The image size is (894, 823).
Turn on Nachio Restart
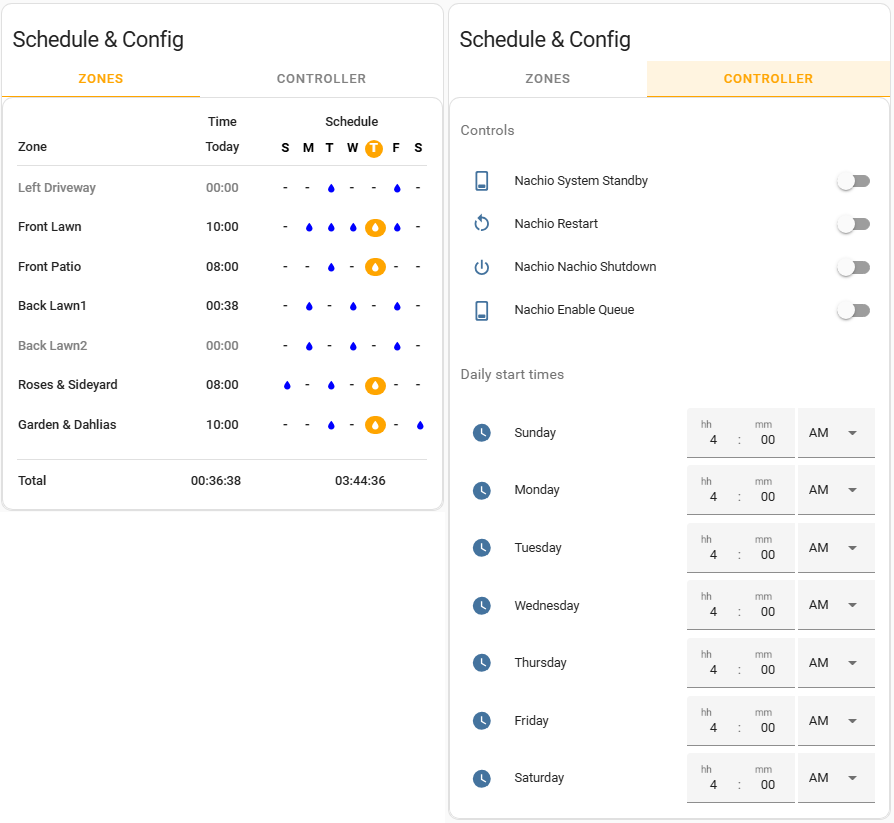pos(853,224)
